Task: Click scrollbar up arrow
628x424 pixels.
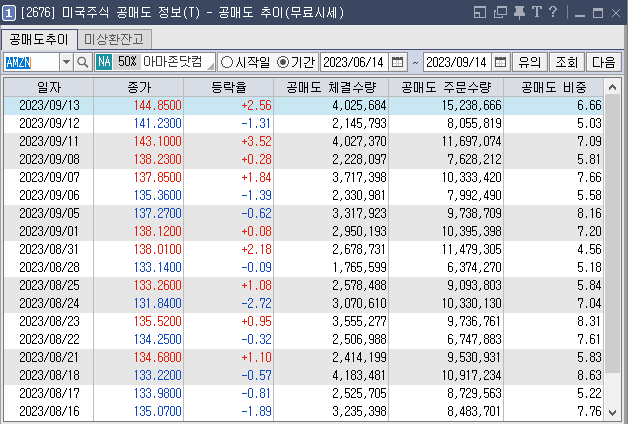Action: [x=612, y=87]
